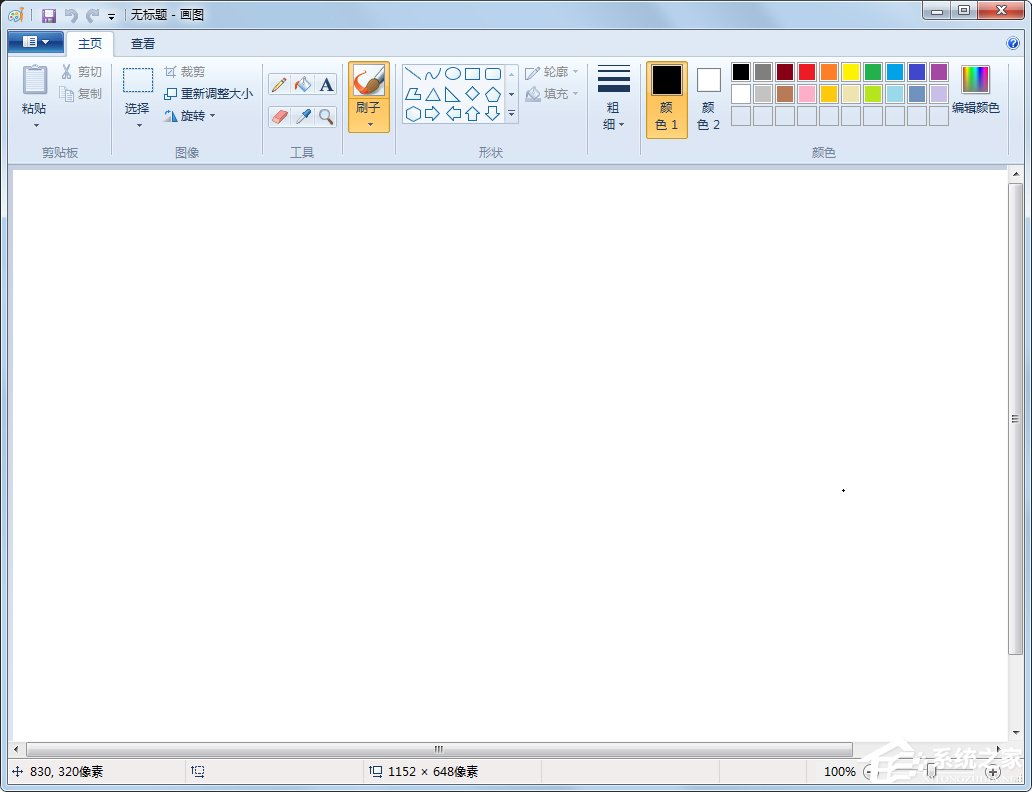The image size is (1032, 792).
Task: Choose the Triangle shape
Action: tap(432, 94)
